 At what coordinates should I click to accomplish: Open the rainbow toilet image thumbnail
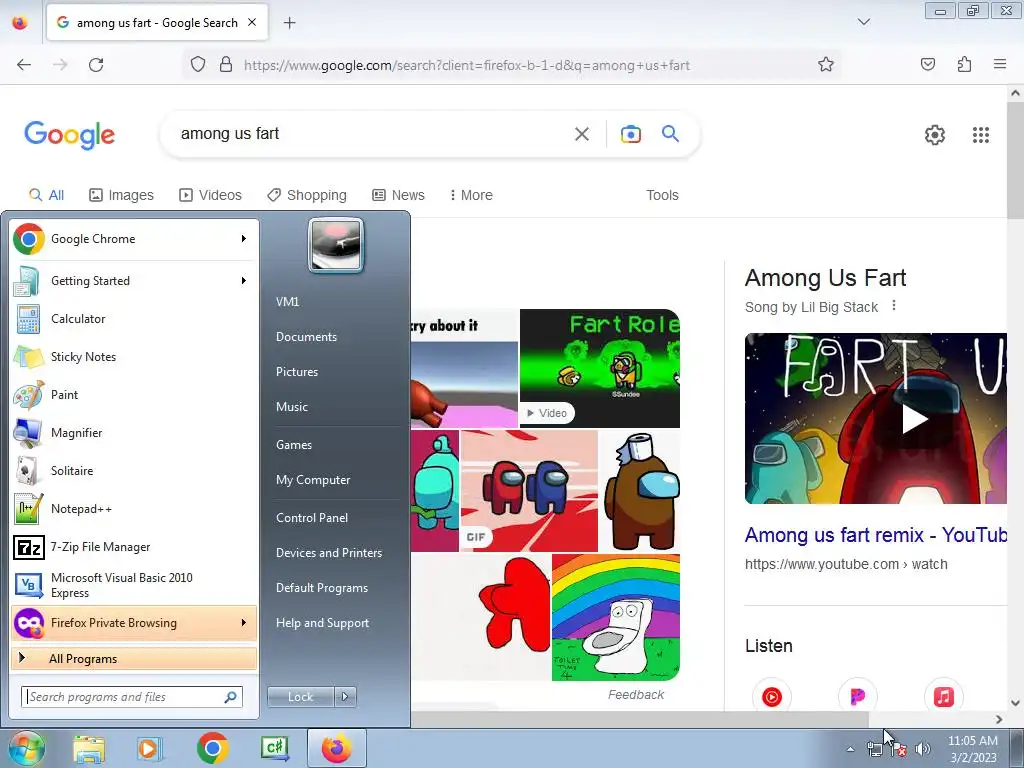pyautogui.click(x=616, y=617)
